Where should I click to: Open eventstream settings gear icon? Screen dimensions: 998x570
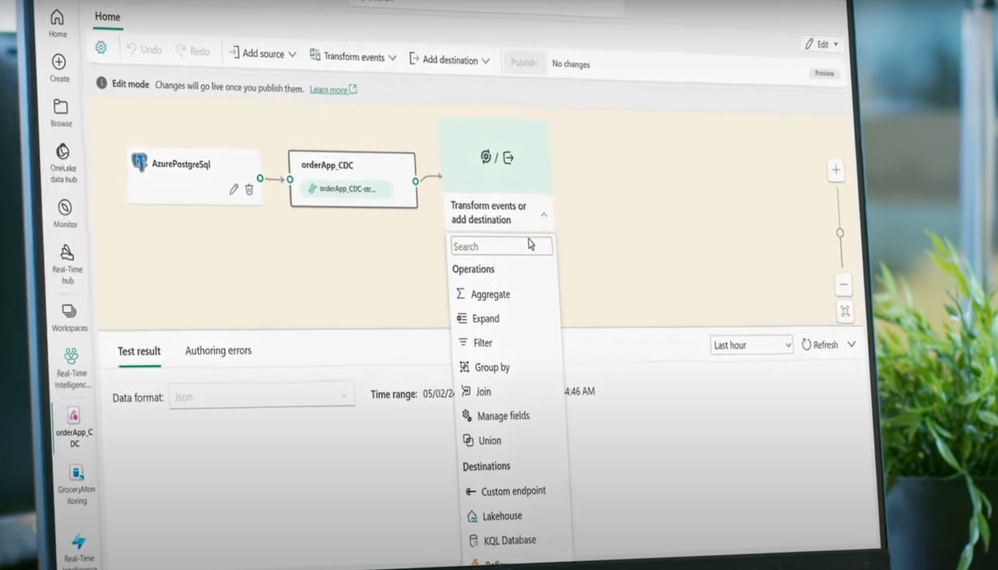tap(101, 47)
